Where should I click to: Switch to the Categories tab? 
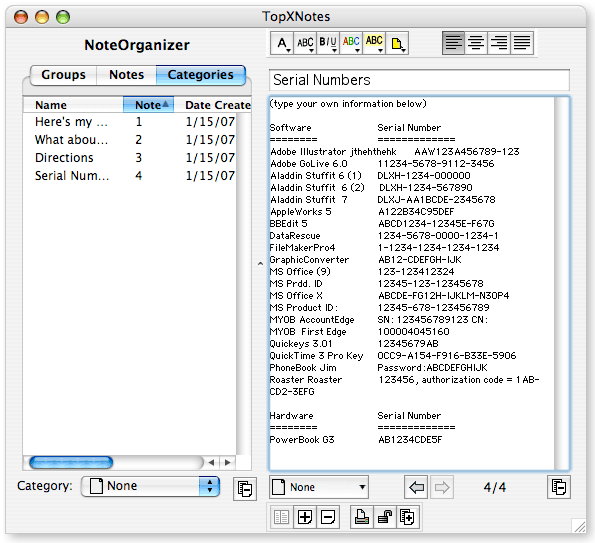pyautogui.click(x=200, y=75)
